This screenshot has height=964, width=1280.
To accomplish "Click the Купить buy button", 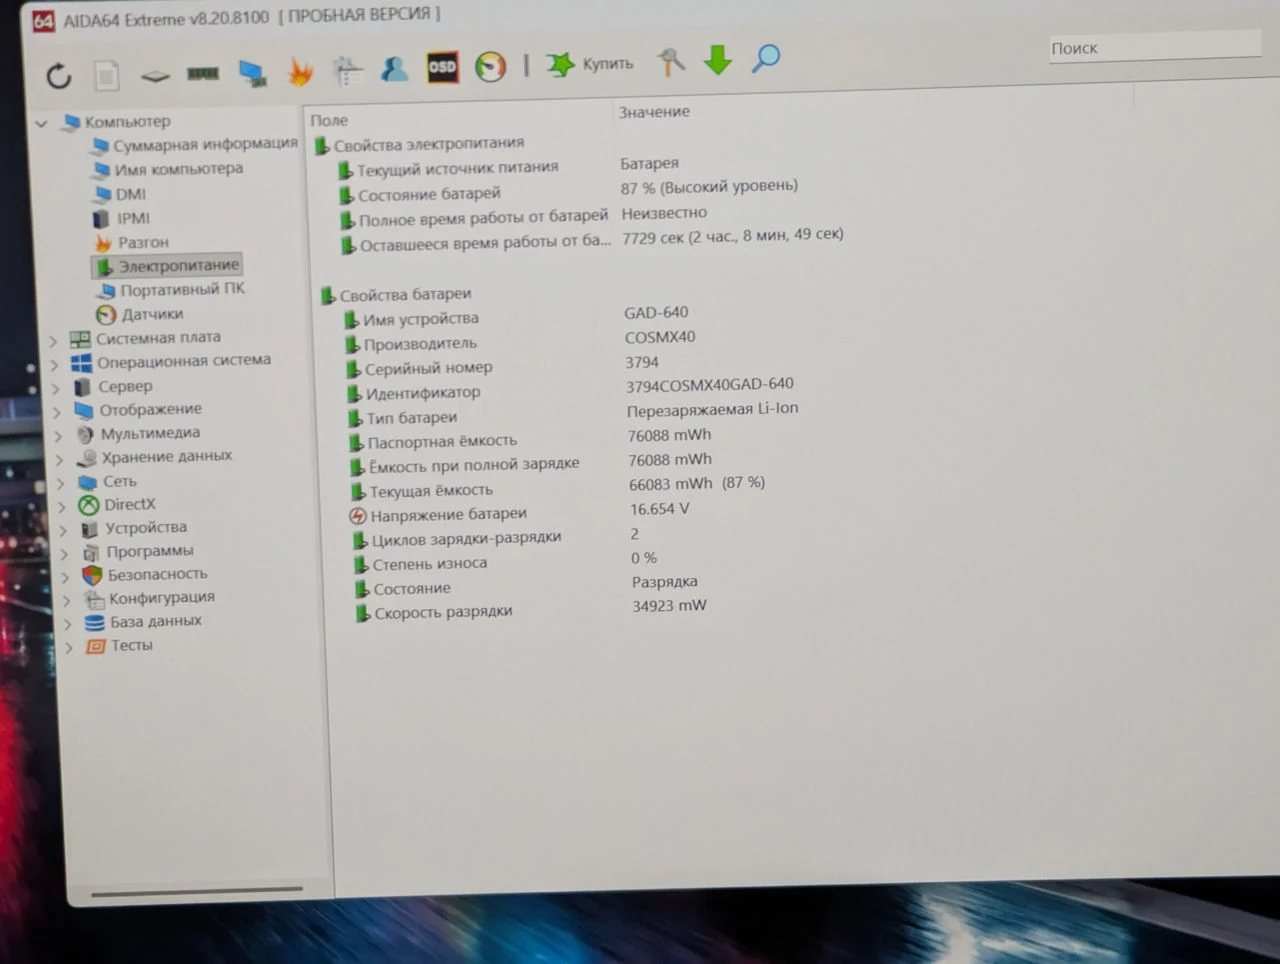I will (x=591, y=64).
